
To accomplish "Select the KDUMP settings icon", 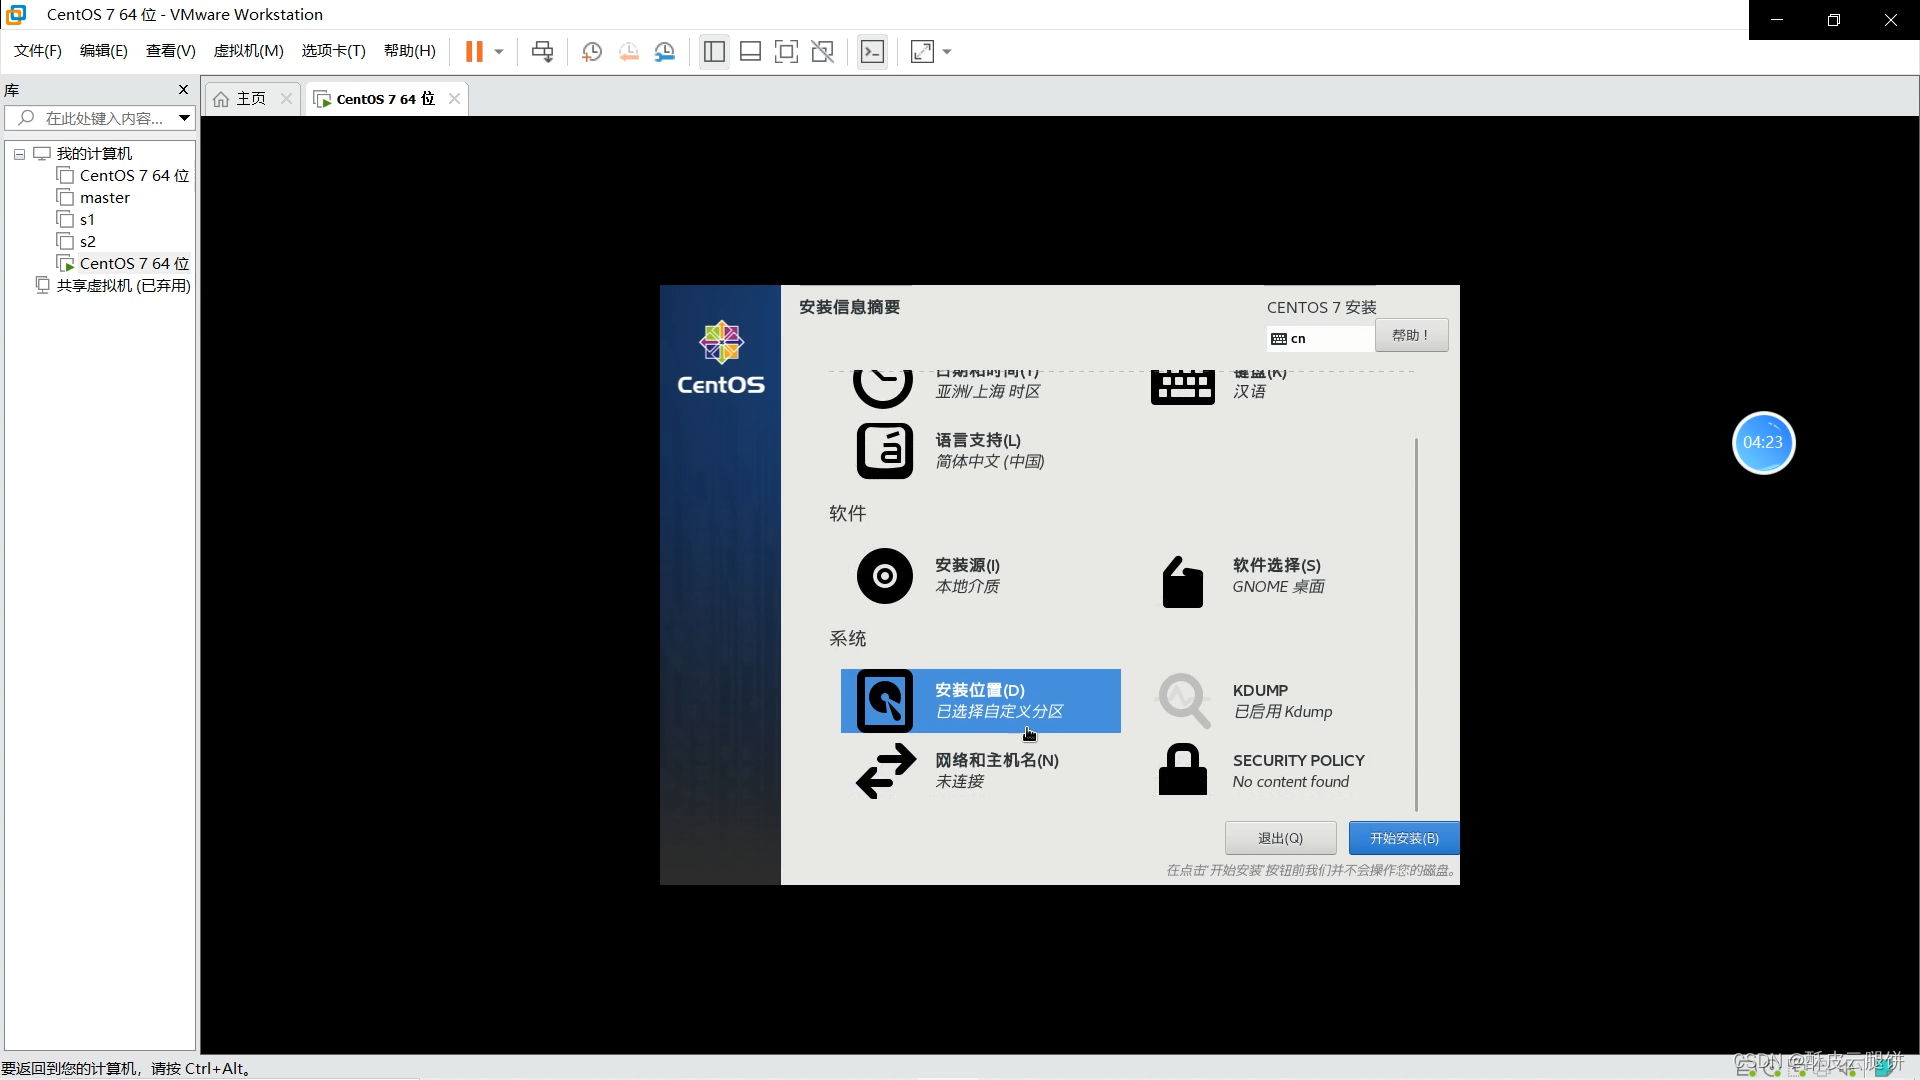I will (1183, 700).
